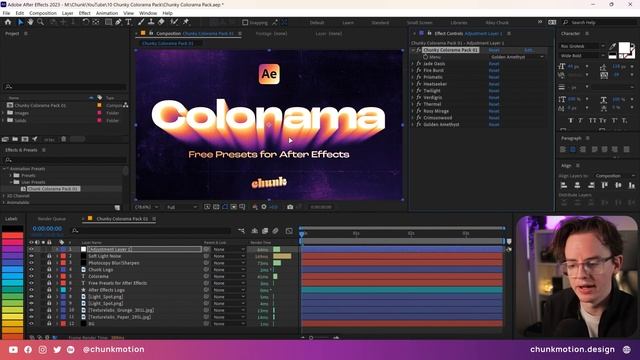This screenshot has height=360, width=640.
Task: Reset the Prismatic effect
Action: [494, 77]
